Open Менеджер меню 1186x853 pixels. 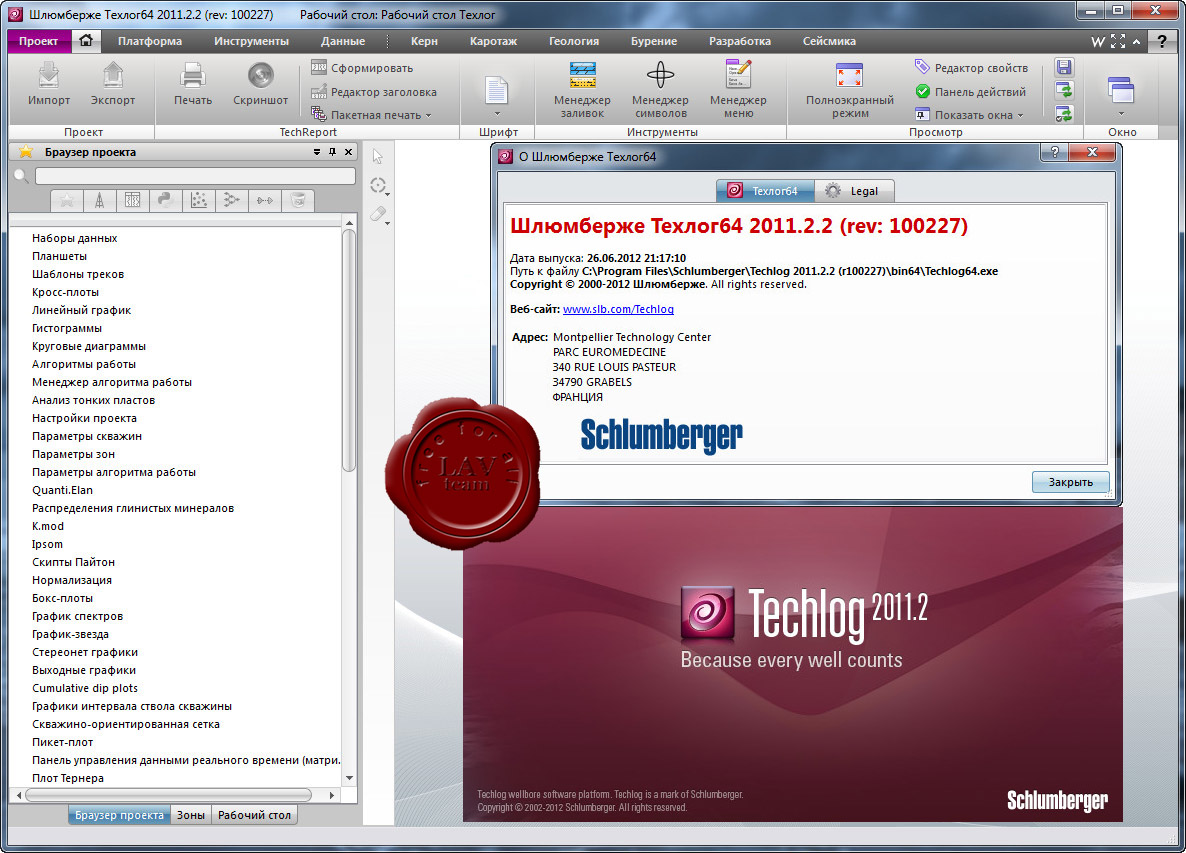(738, 90)
